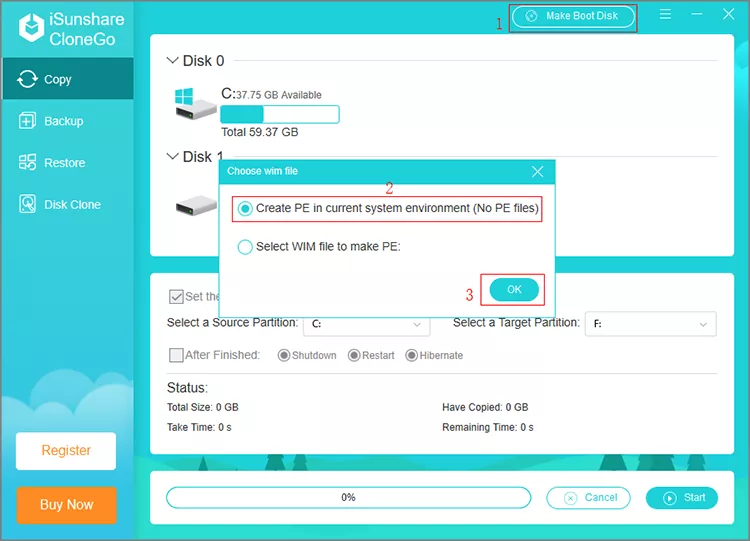Enable the After Finished checkbox
The image size is (750, 541).
[176, 355]
